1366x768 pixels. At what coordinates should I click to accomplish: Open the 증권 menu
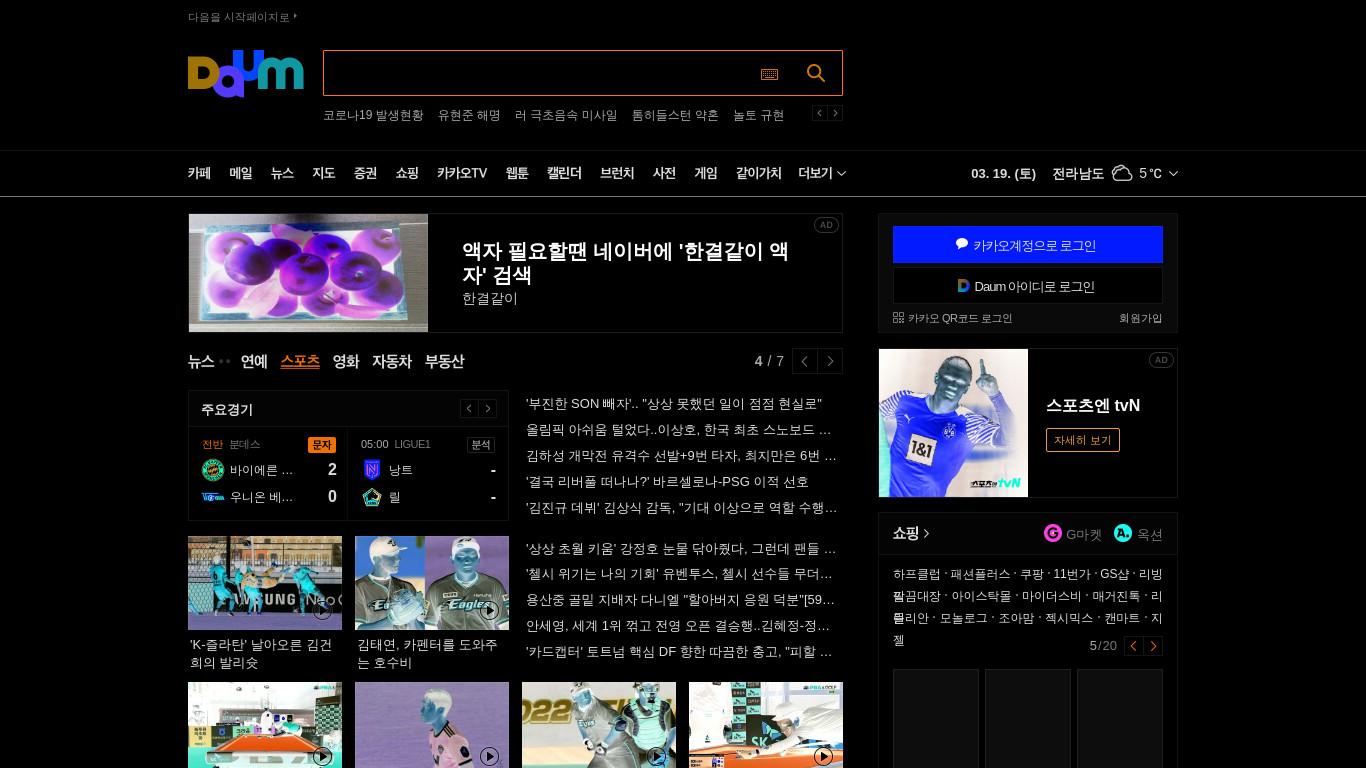[365, 173]
